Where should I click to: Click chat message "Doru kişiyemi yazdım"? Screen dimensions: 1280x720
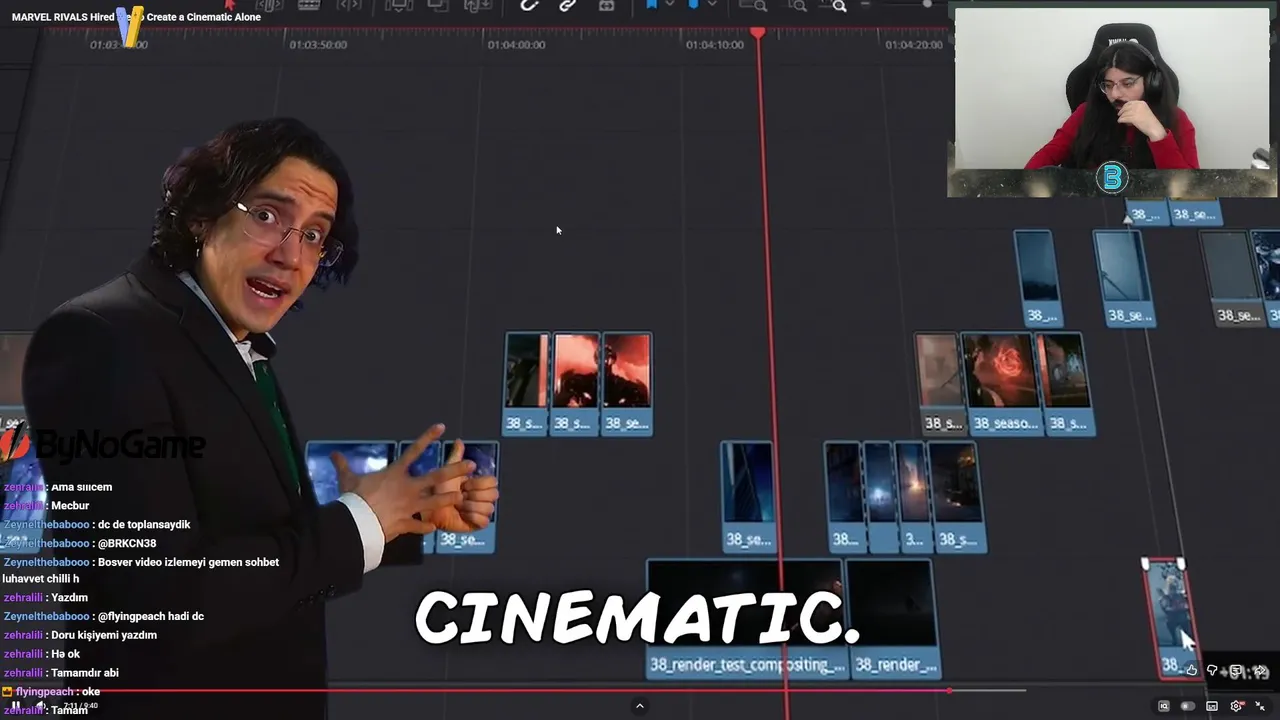(104, 635)
